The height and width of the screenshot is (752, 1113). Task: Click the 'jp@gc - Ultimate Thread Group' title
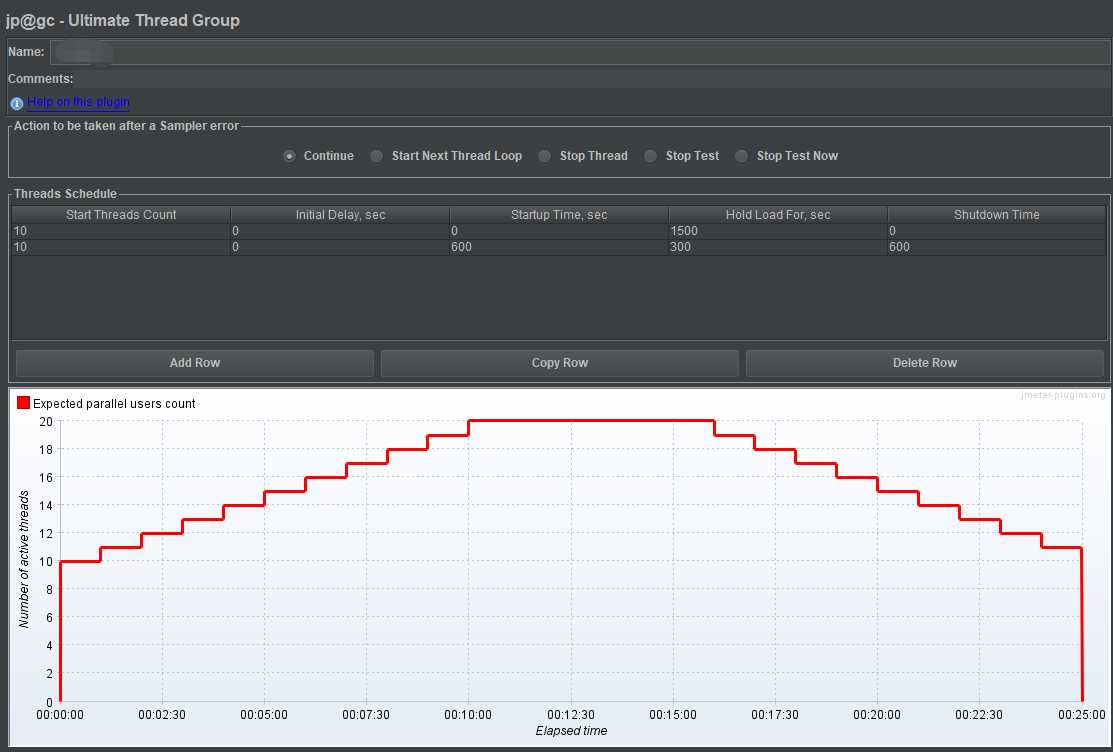point(123,20)
